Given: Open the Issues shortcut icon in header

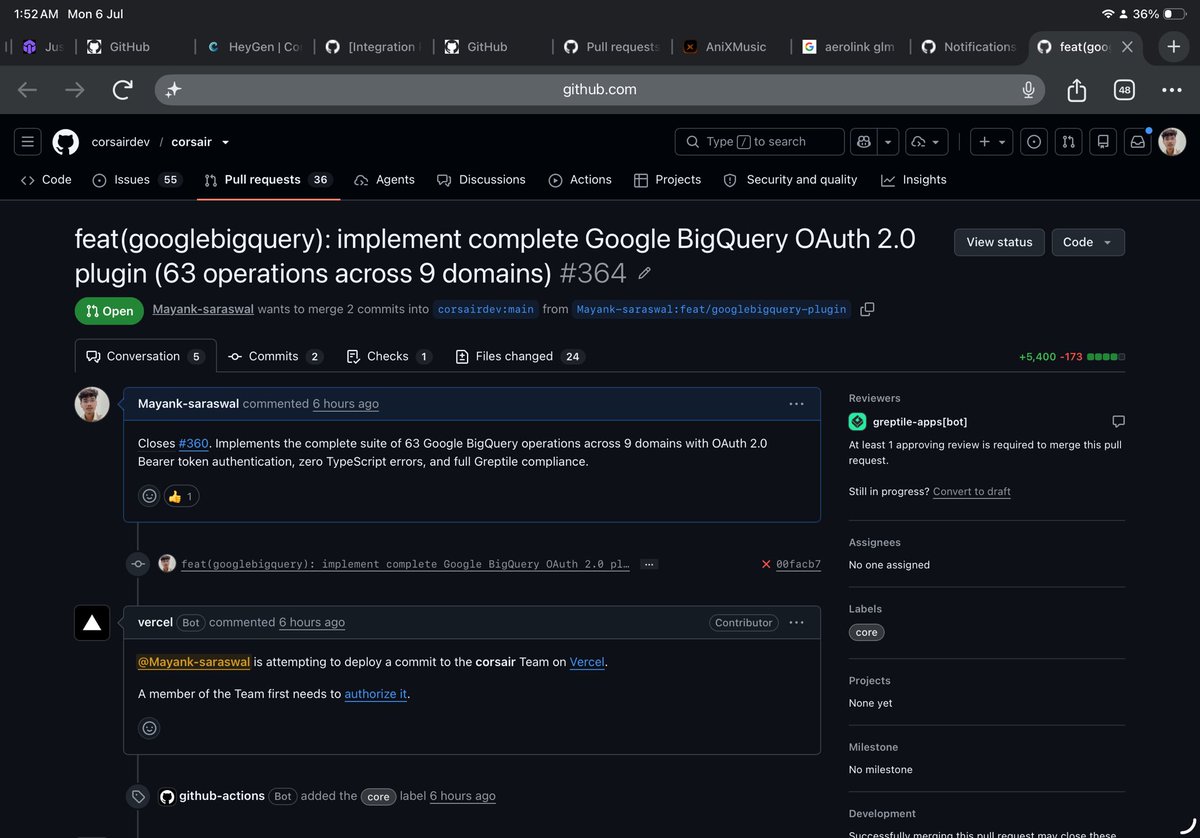Looking at the screenshot, I should [1034, 142].
